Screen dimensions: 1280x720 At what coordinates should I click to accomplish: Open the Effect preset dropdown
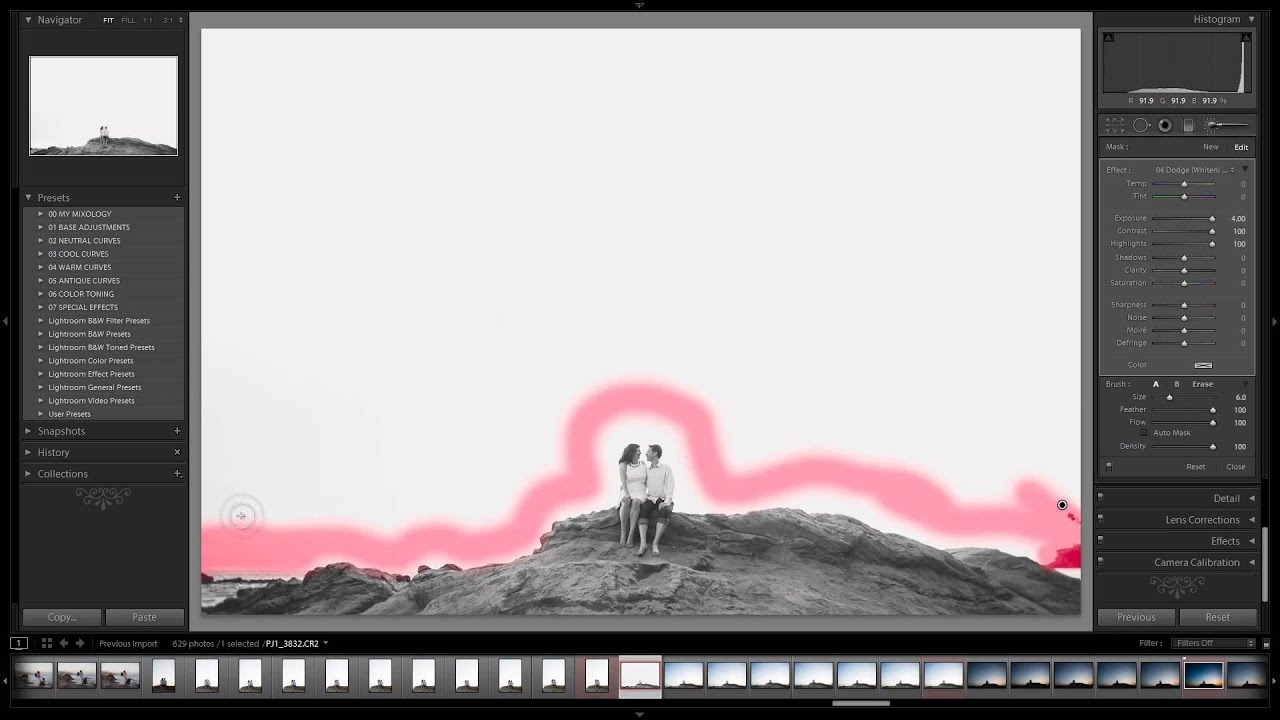(1194, 170)
